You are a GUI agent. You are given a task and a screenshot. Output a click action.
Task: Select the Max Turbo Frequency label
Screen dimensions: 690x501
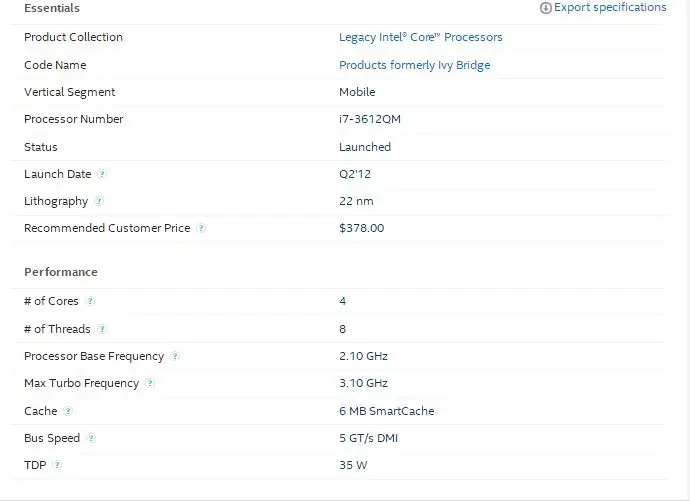coord(81,384)
